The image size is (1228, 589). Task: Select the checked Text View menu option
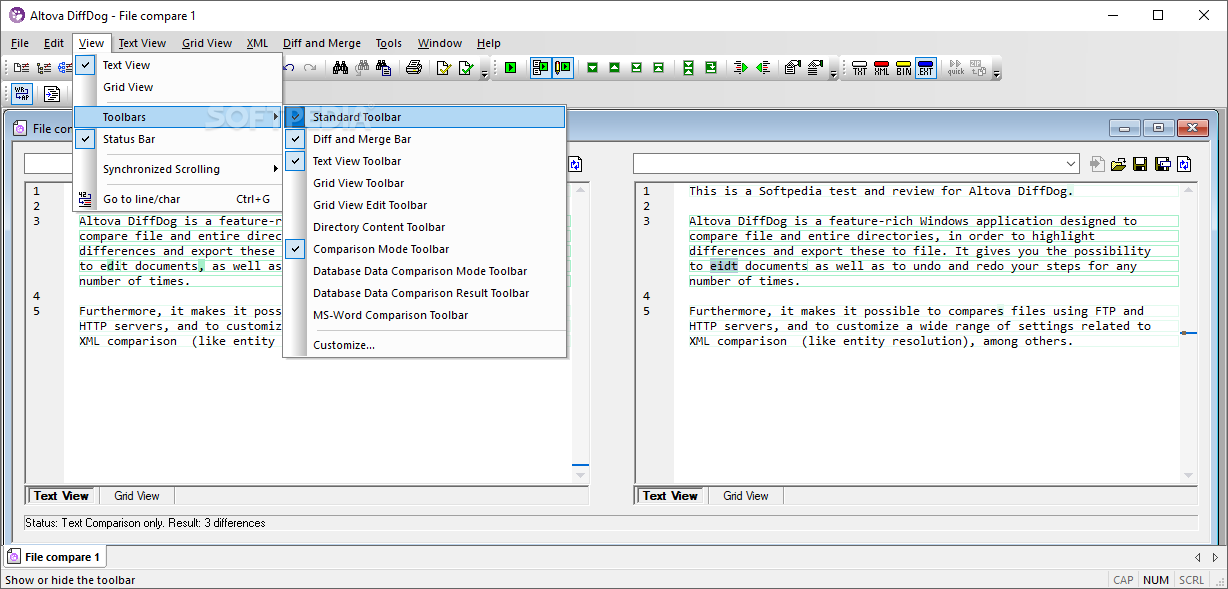pos(178,65)
